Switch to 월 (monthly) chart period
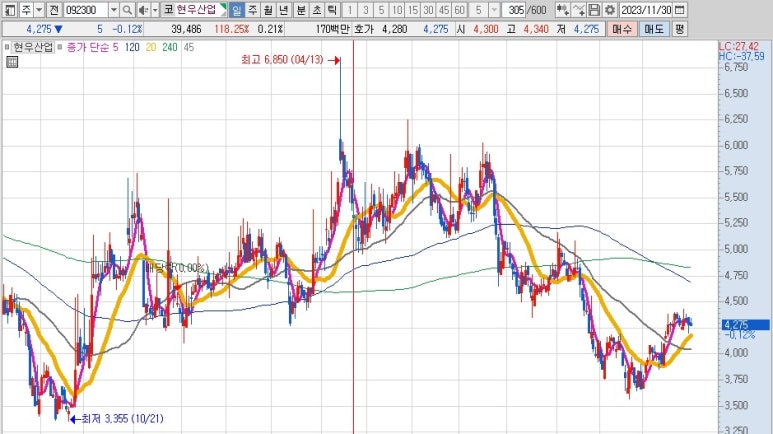 click(268, 9)
